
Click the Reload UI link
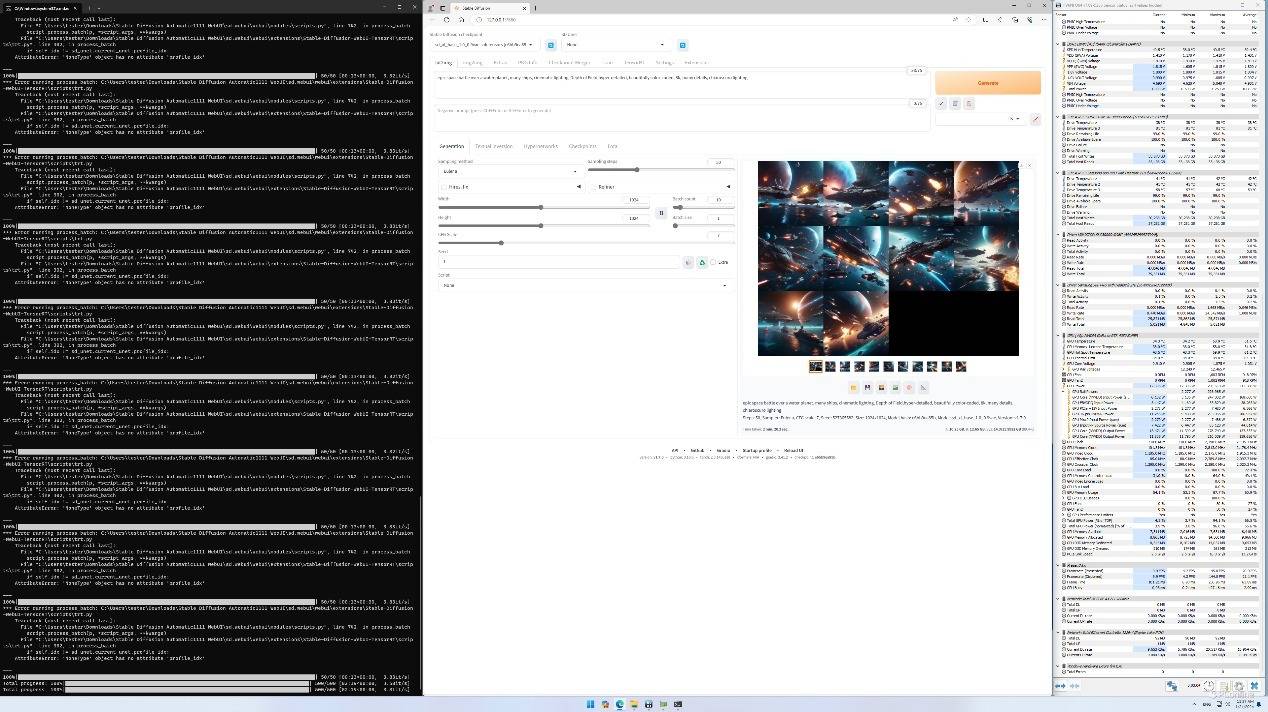point(793,450)
